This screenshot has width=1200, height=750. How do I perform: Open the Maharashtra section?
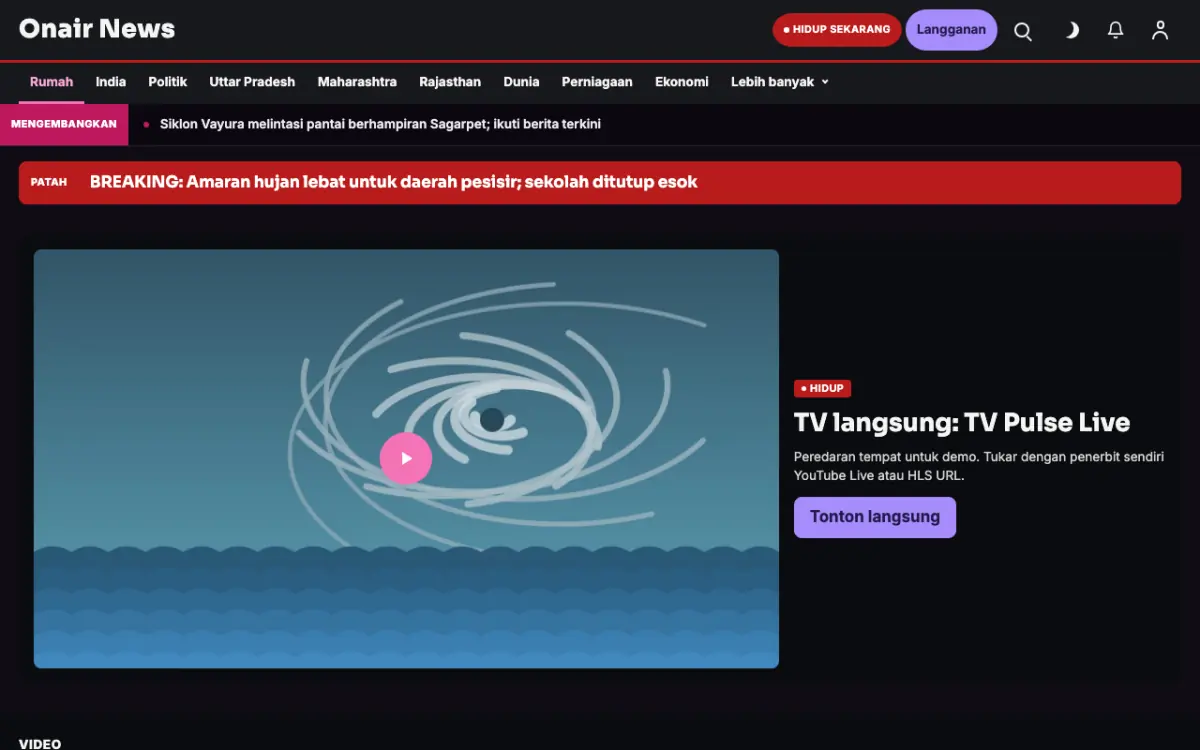click(x=357, y=82)
